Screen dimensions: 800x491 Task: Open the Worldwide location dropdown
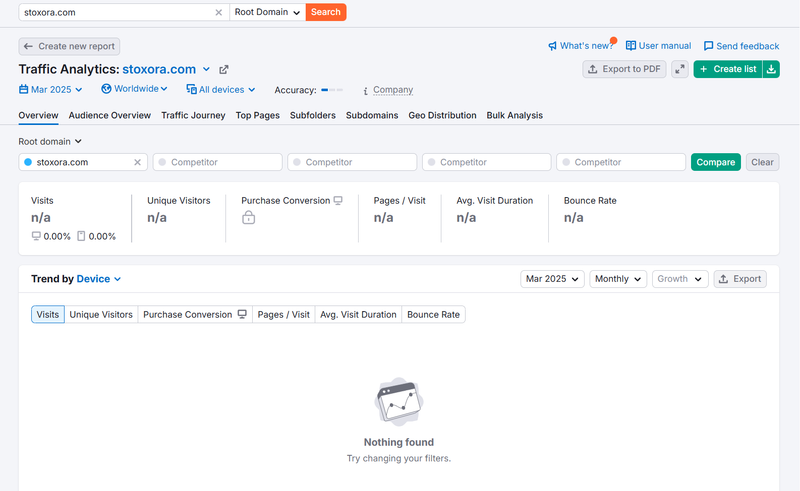135,89
